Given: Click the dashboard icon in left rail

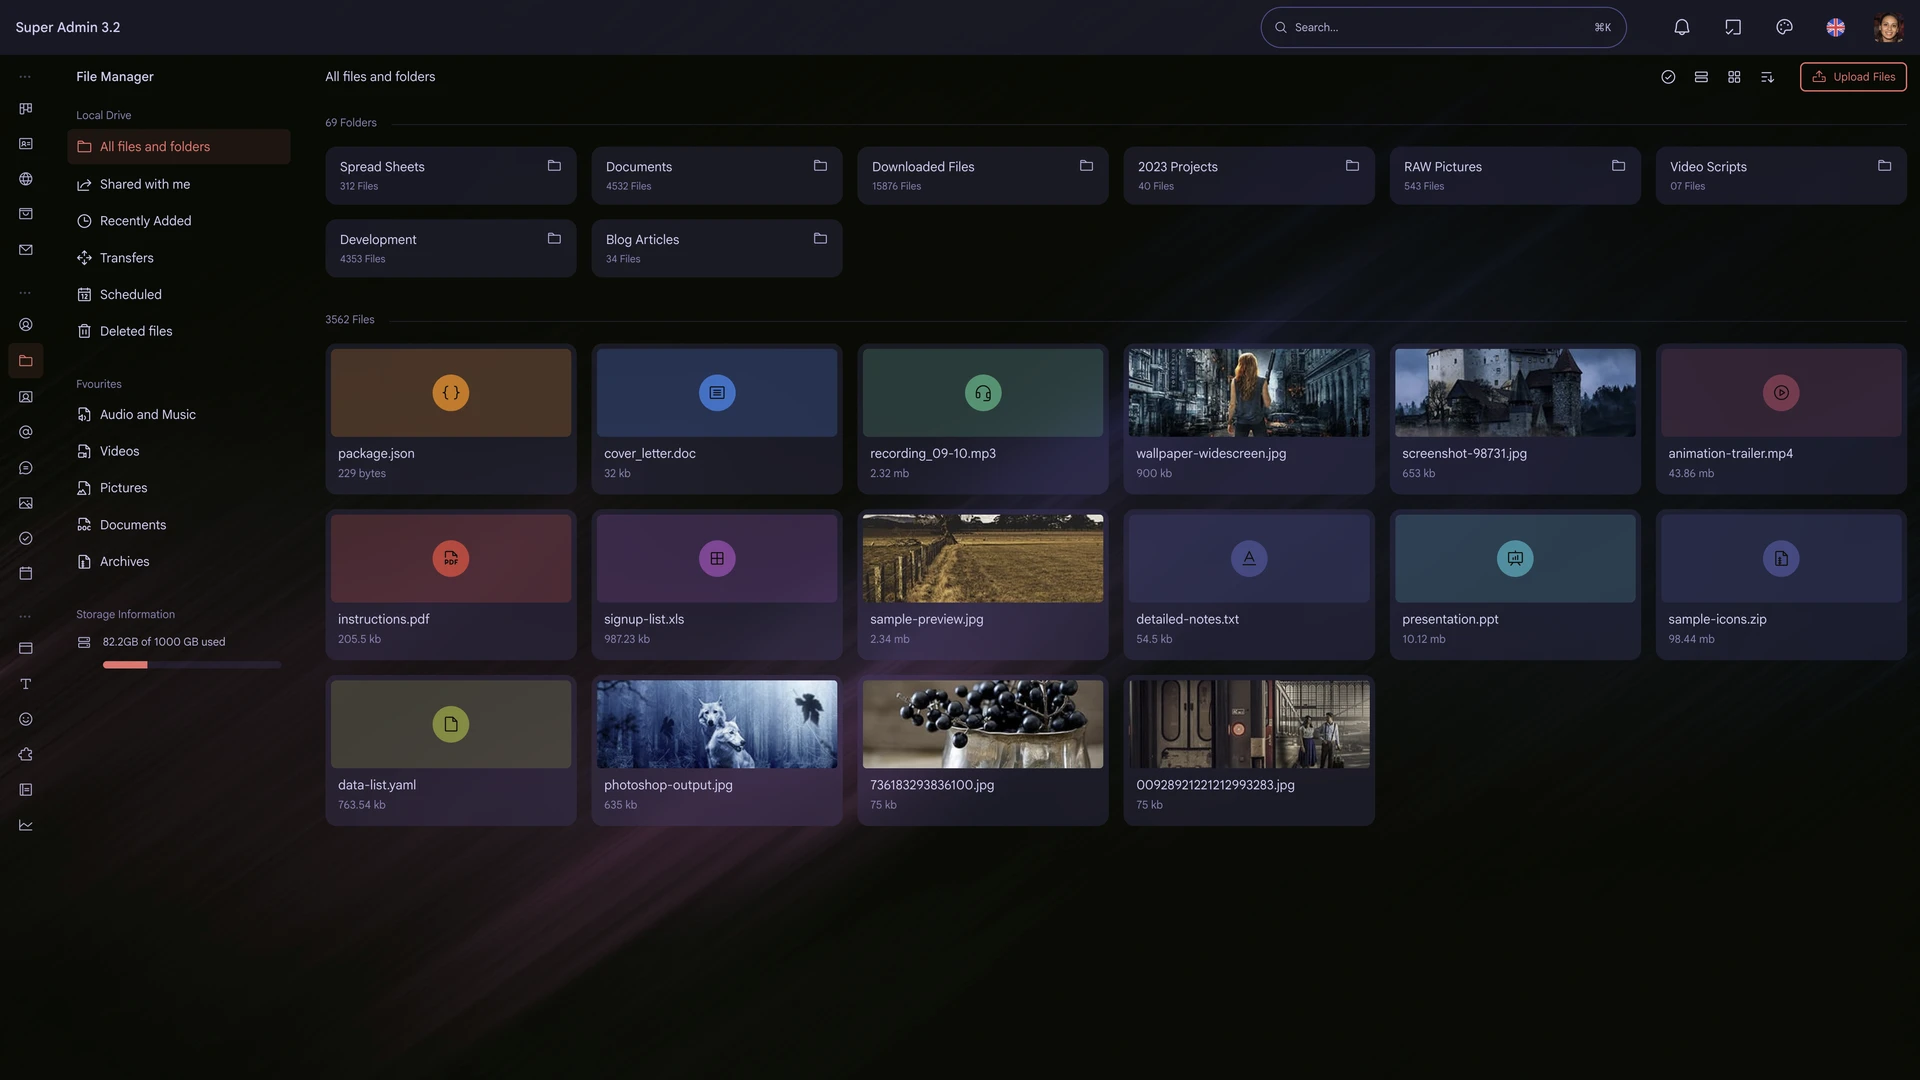Looking at the screenshot, I should pos(26,109).
